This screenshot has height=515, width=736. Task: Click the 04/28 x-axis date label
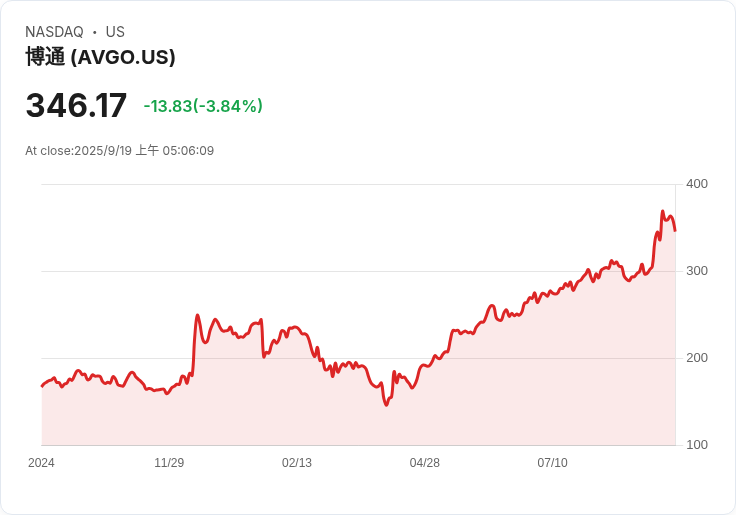pyautogui.click(x=425, y=463)
